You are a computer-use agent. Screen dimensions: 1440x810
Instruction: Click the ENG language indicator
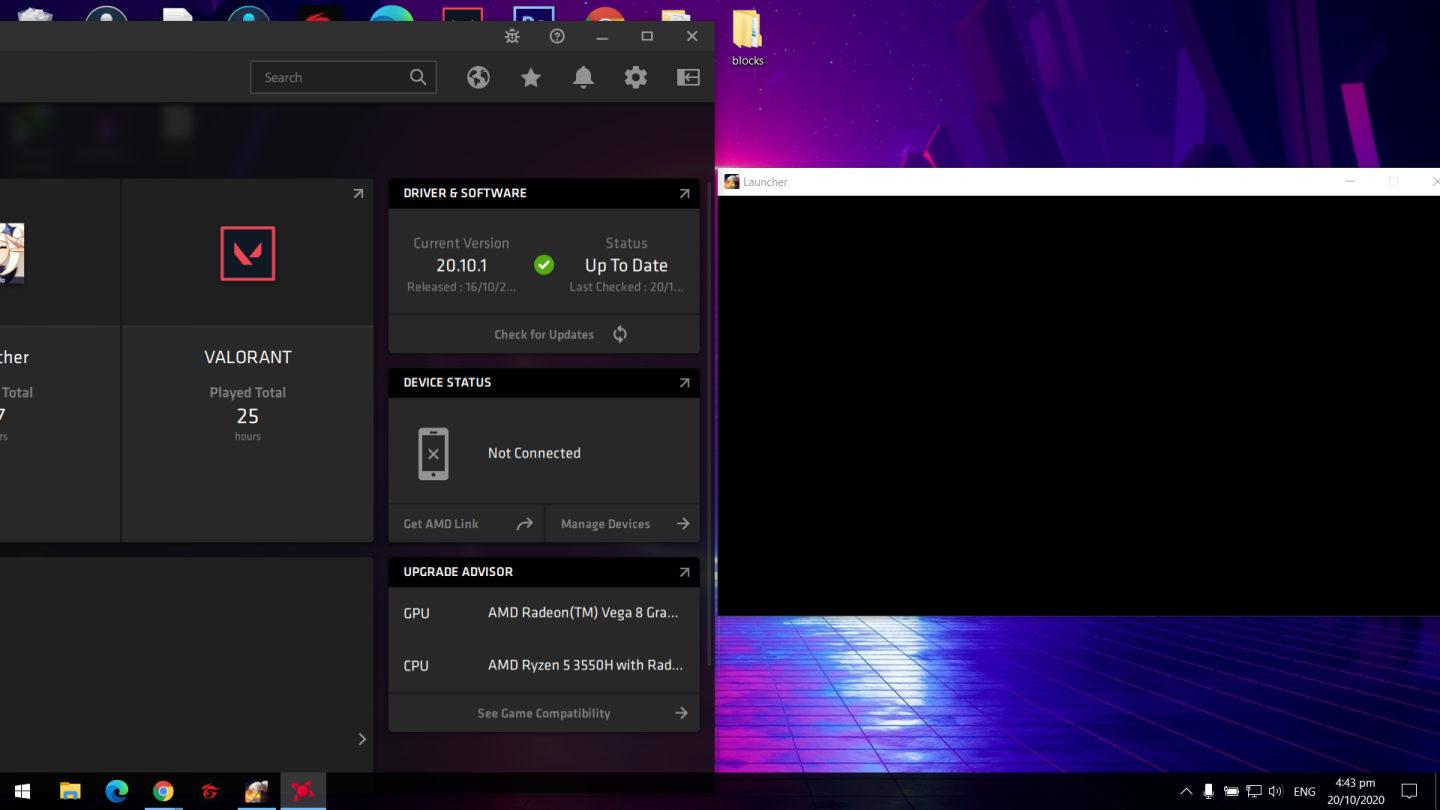[1304, 791]
